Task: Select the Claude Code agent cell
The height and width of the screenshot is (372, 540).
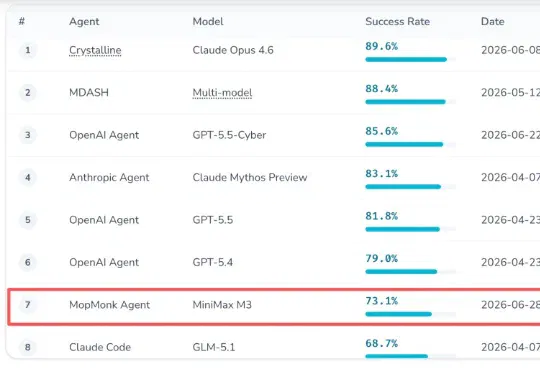Action: point(100,347)
